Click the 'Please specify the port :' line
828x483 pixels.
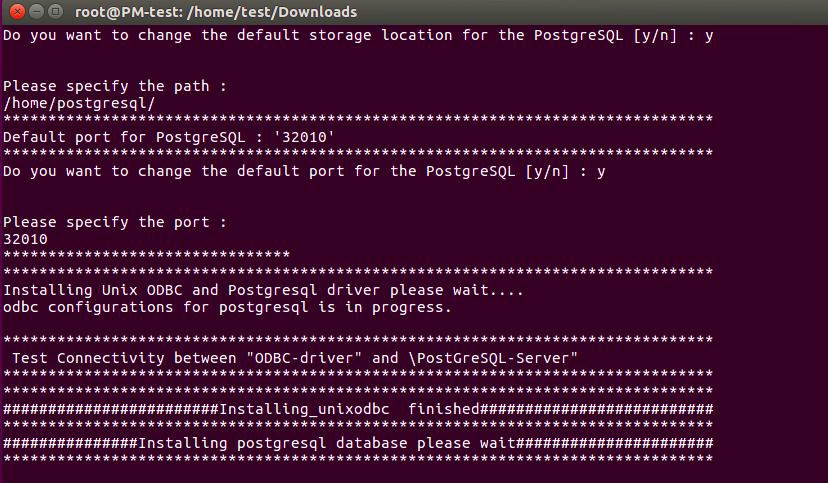point(115,222)
